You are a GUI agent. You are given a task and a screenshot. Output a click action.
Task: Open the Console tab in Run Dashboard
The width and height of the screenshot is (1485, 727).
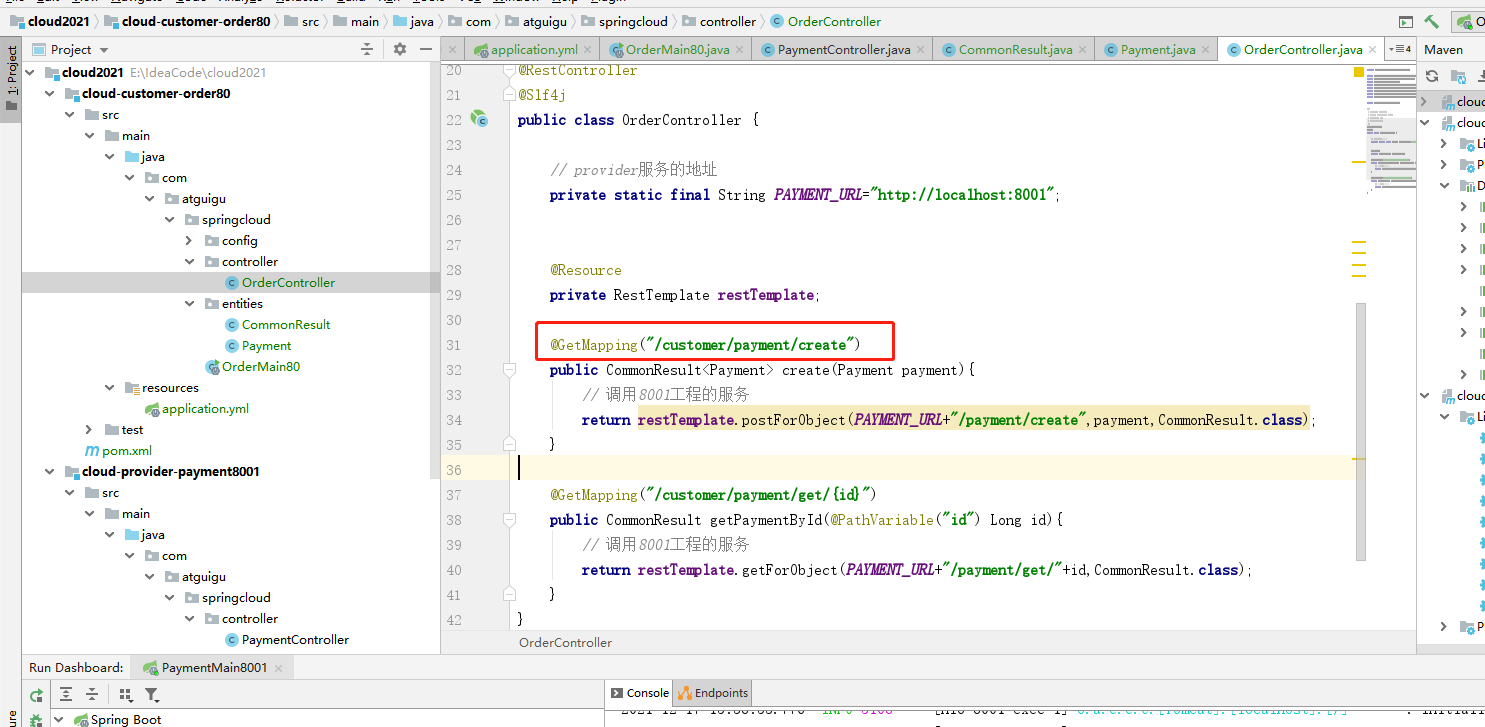640,693
